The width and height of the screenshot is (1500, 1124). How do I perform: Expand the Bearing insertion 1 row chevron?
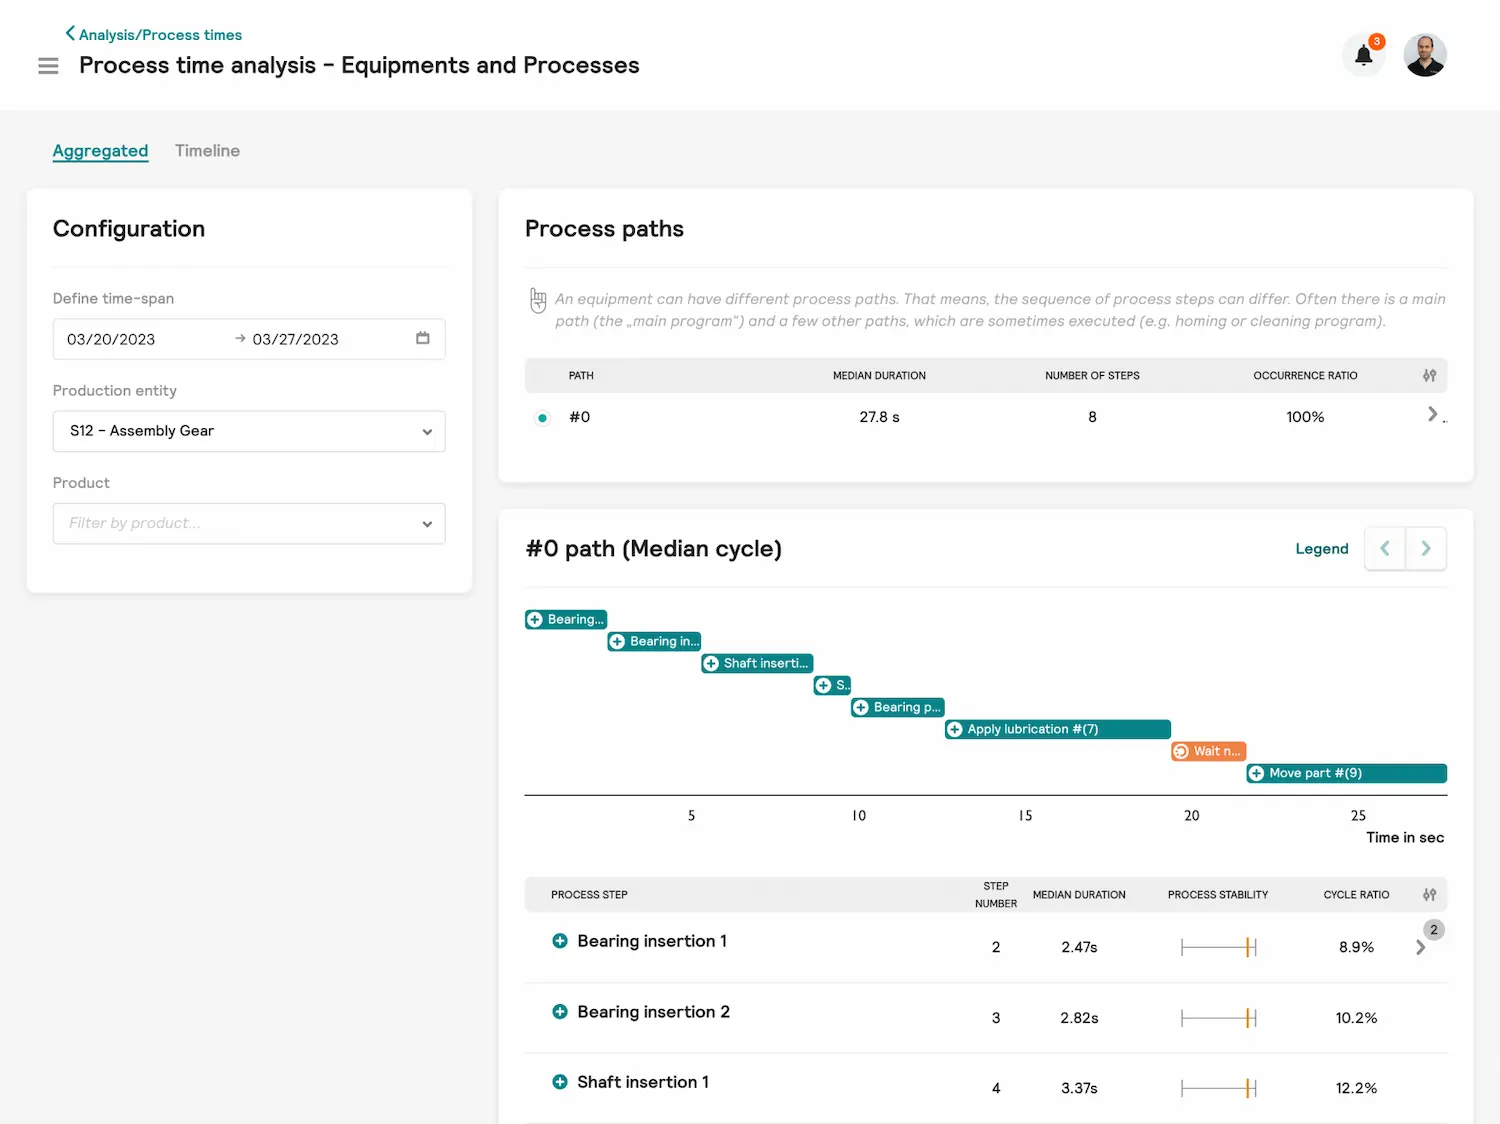click(x=1420, y=947)
